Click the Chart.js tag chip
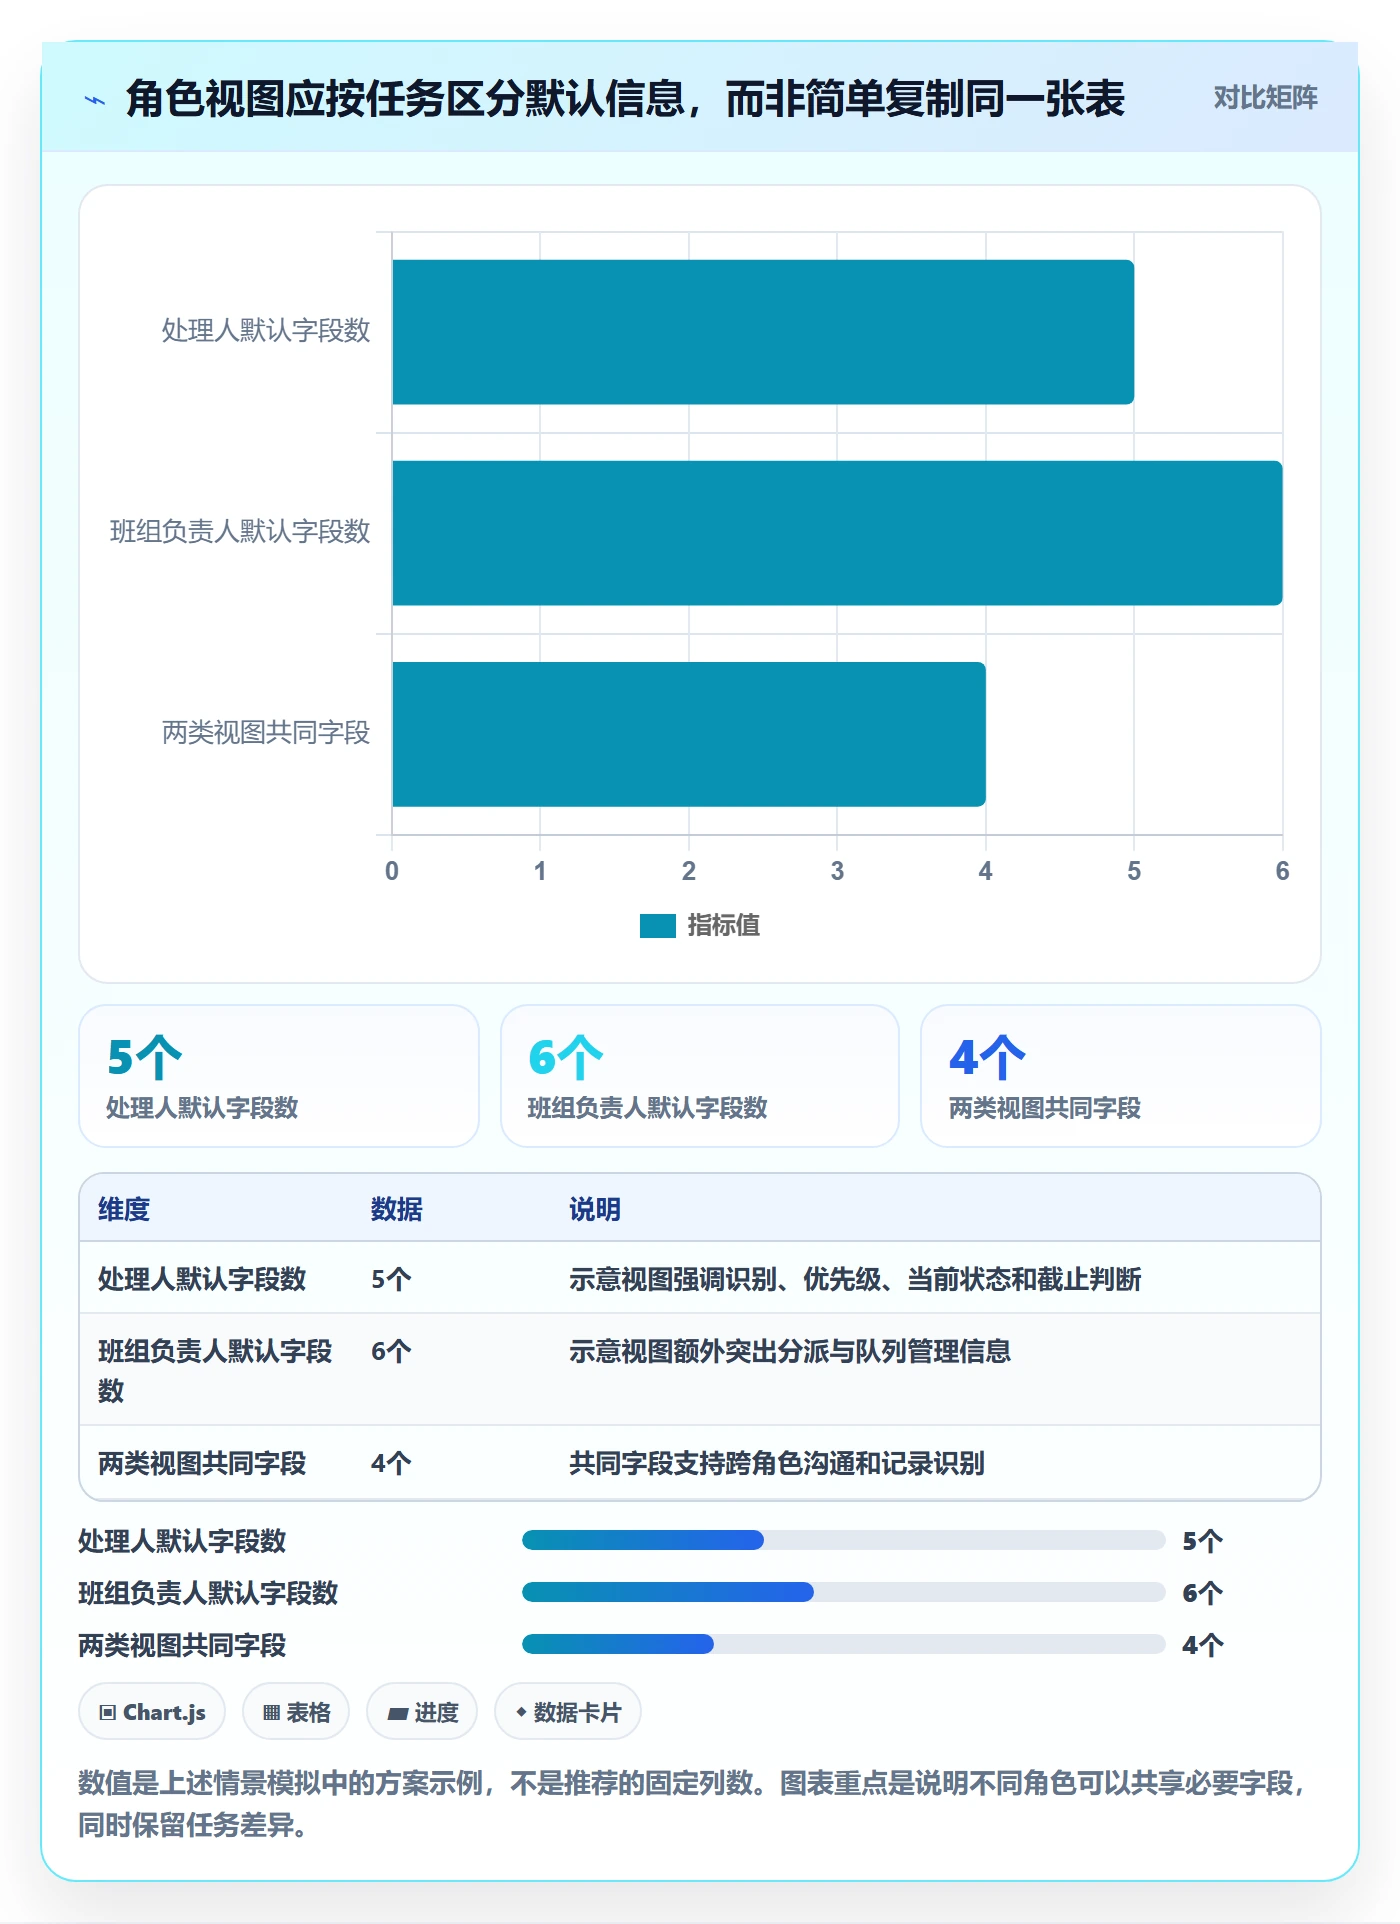This screenshot has width=1400, height=1924. [152, 1712]
